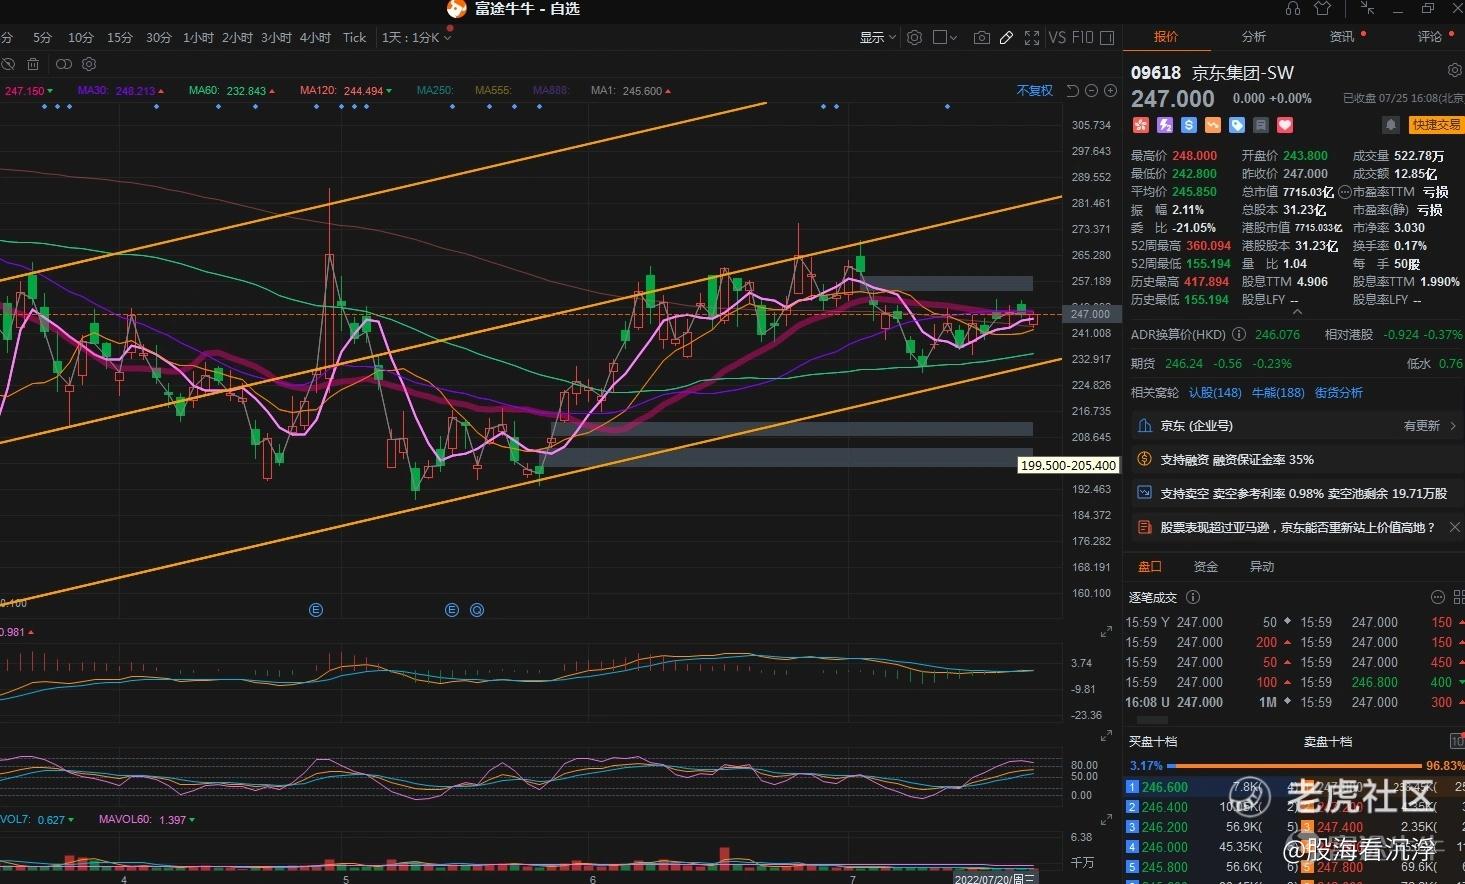Click the blue dollar badge icon

tap(1188, 125)
